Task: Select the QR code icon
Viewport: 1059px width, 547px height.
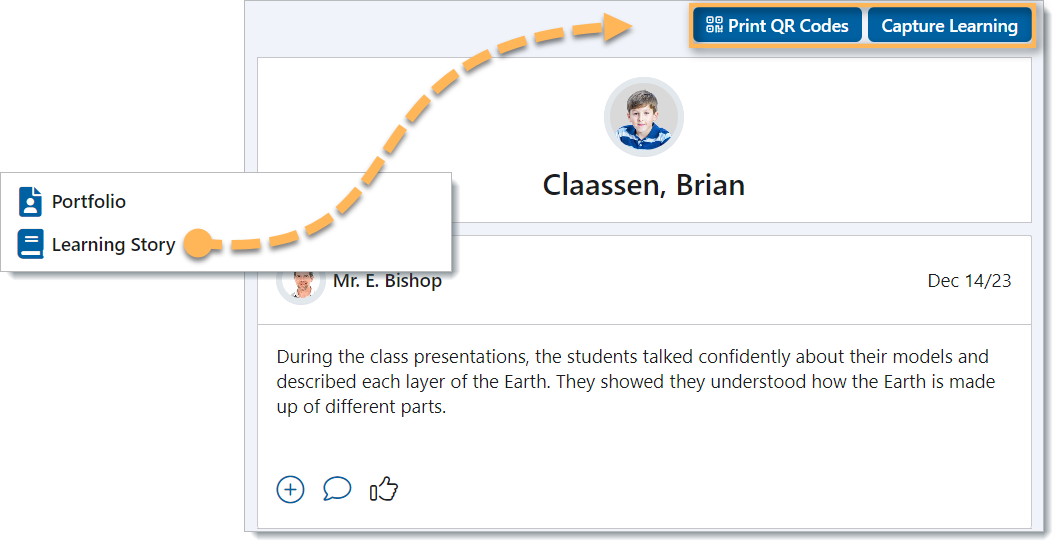Action: coord(714,25)
